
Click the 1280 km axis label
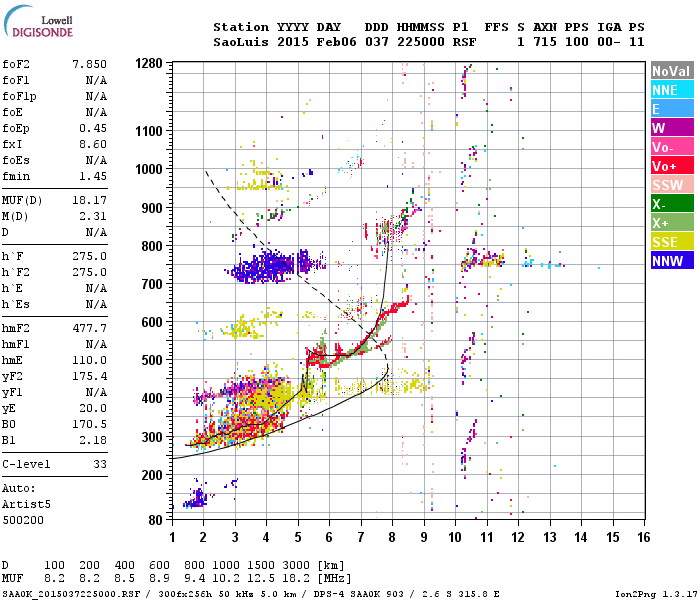click(x=149, y=63)
